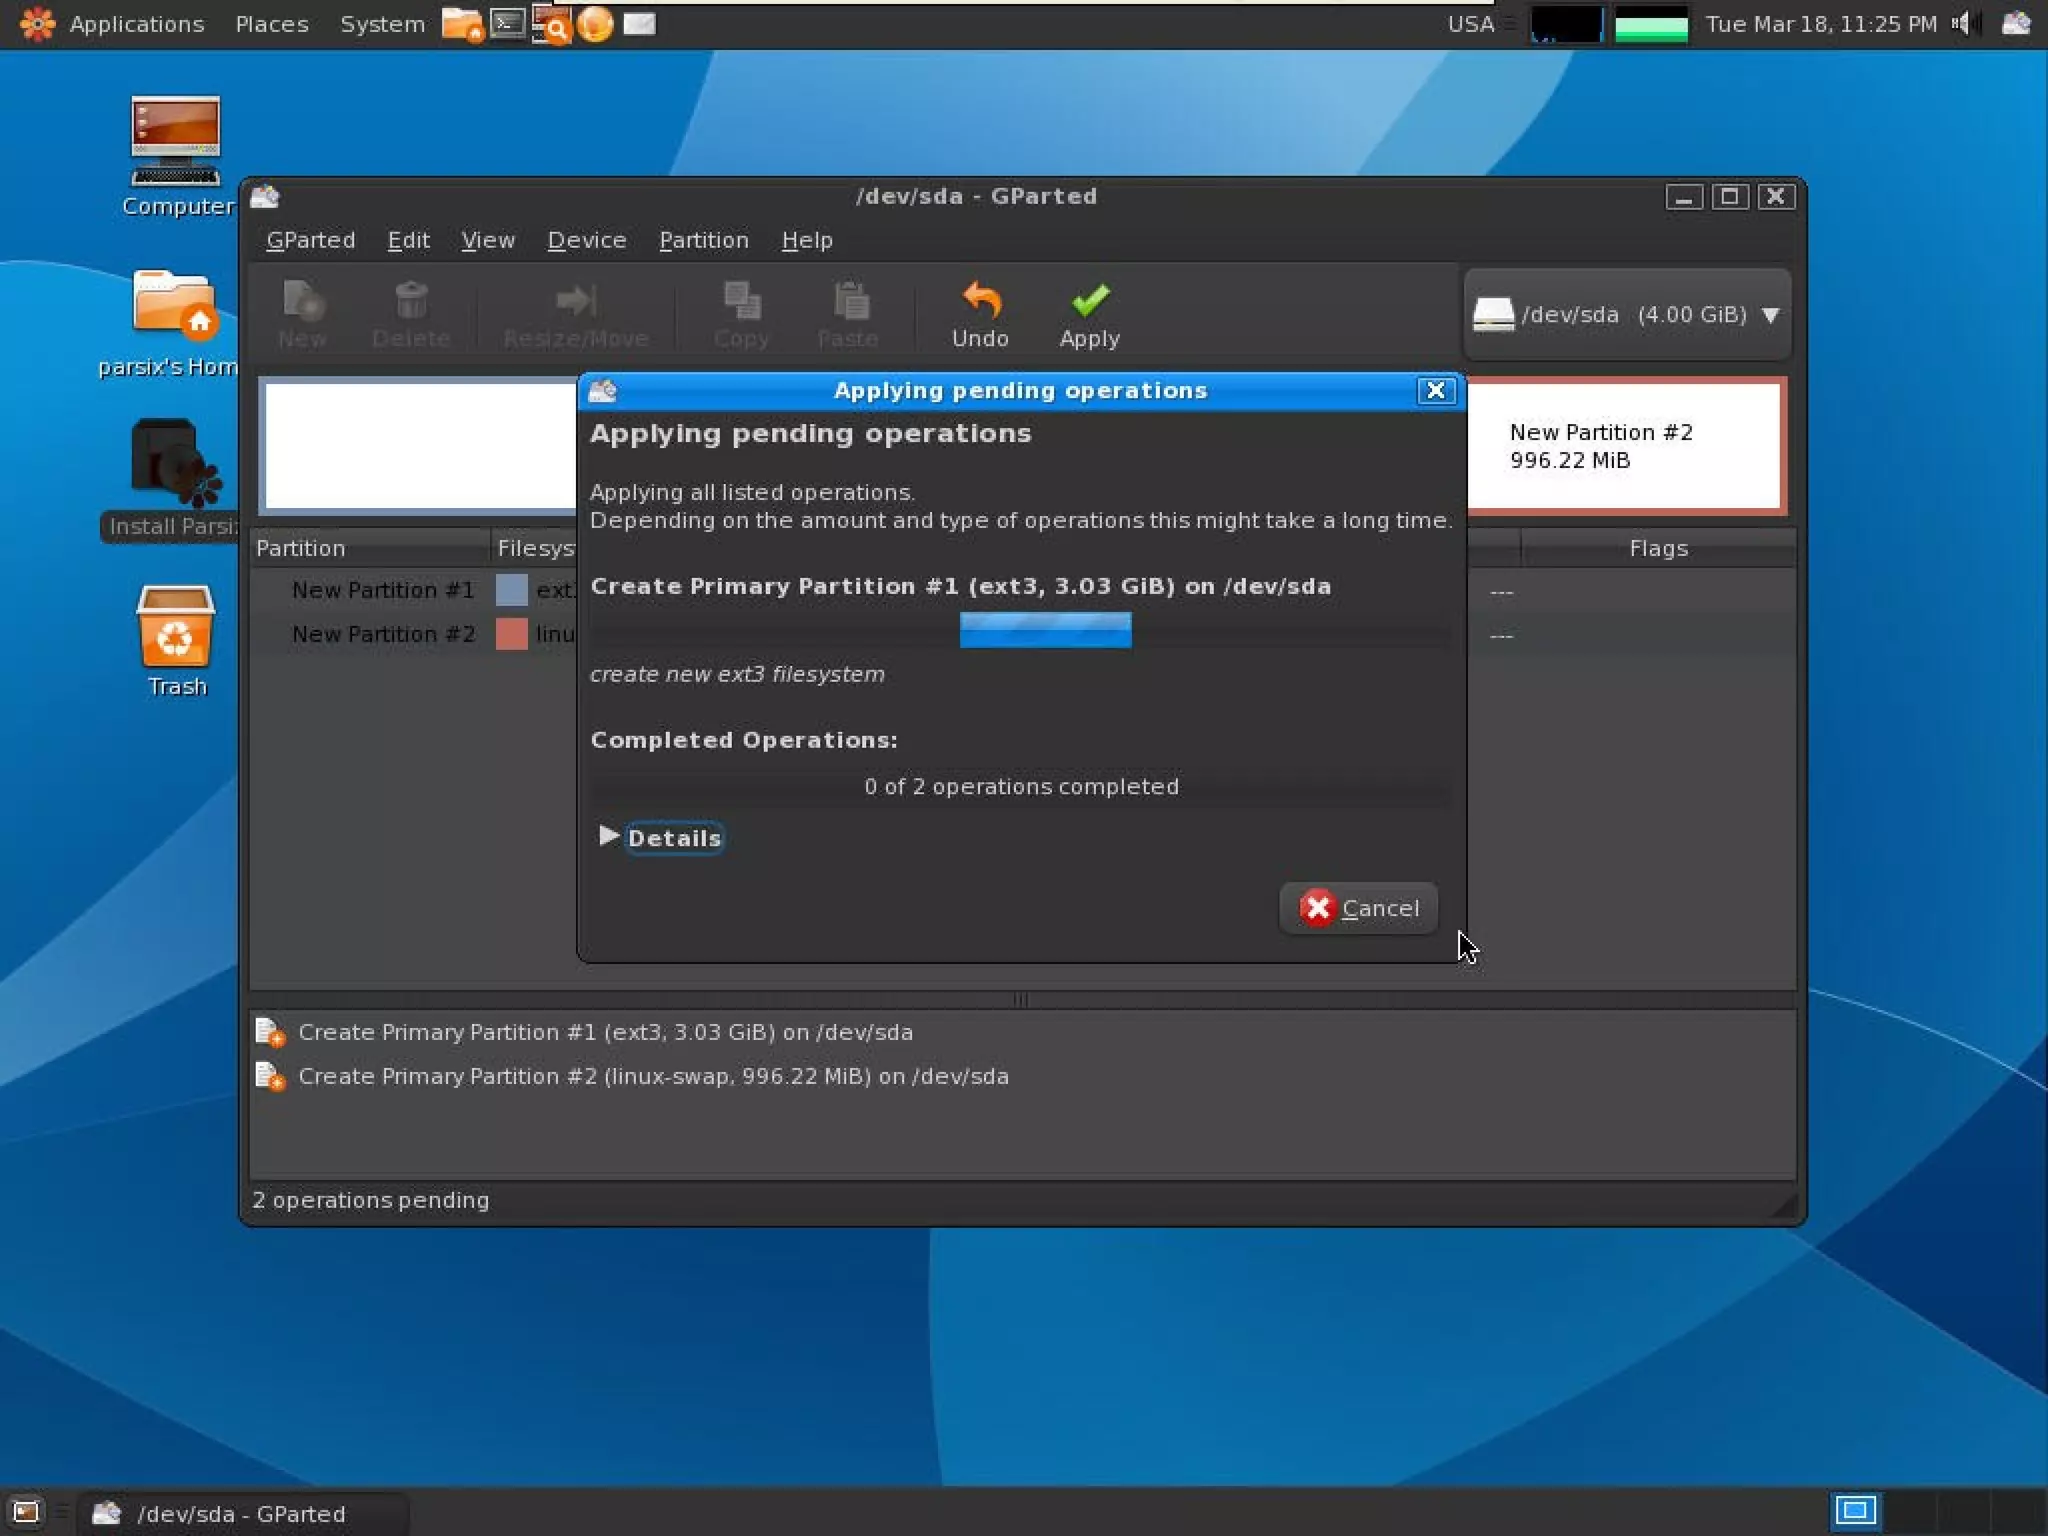Open the terminal launcher in top panel
2048x1536 pixels.
pos(508,23)
